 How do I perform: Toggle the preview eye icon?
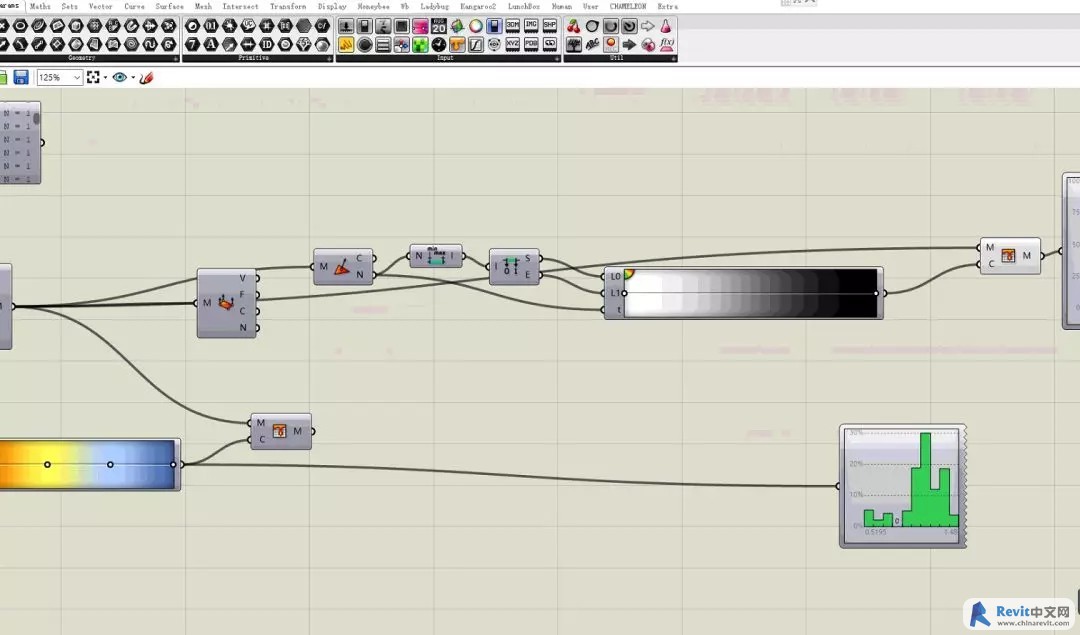(x=120, y=77)
